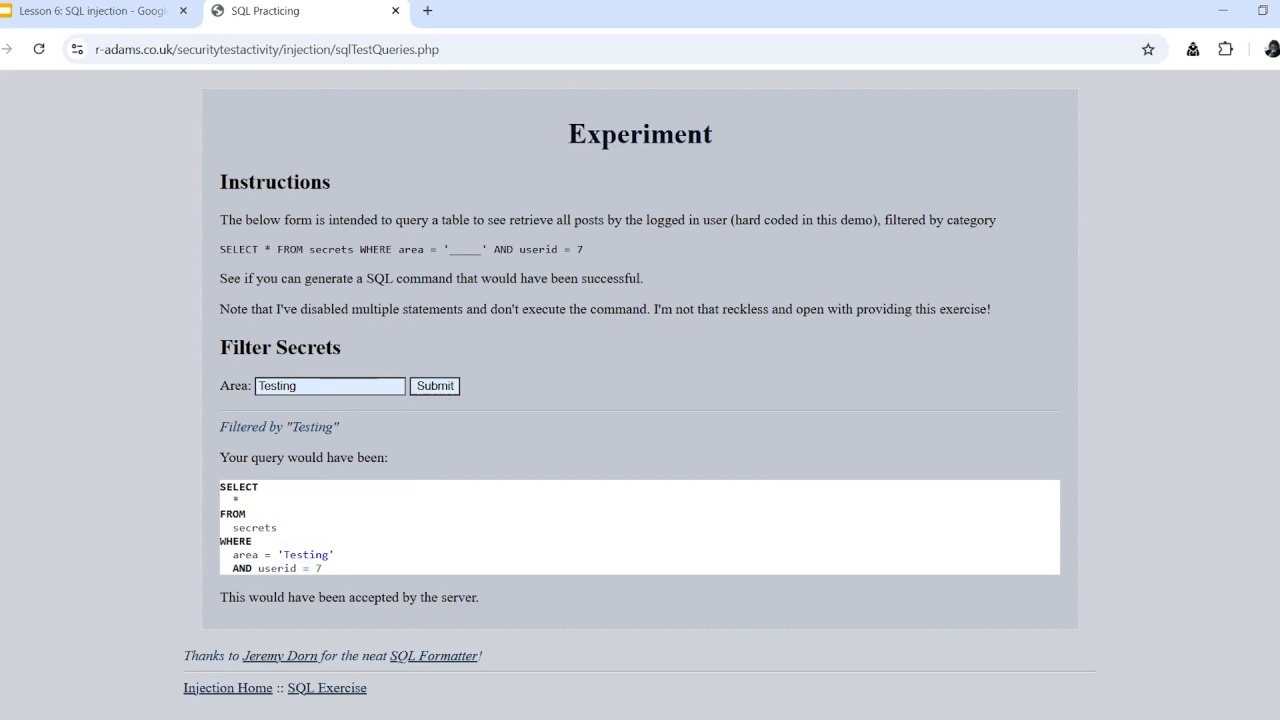Open the site information icon in the address bar

coord(77,49)
